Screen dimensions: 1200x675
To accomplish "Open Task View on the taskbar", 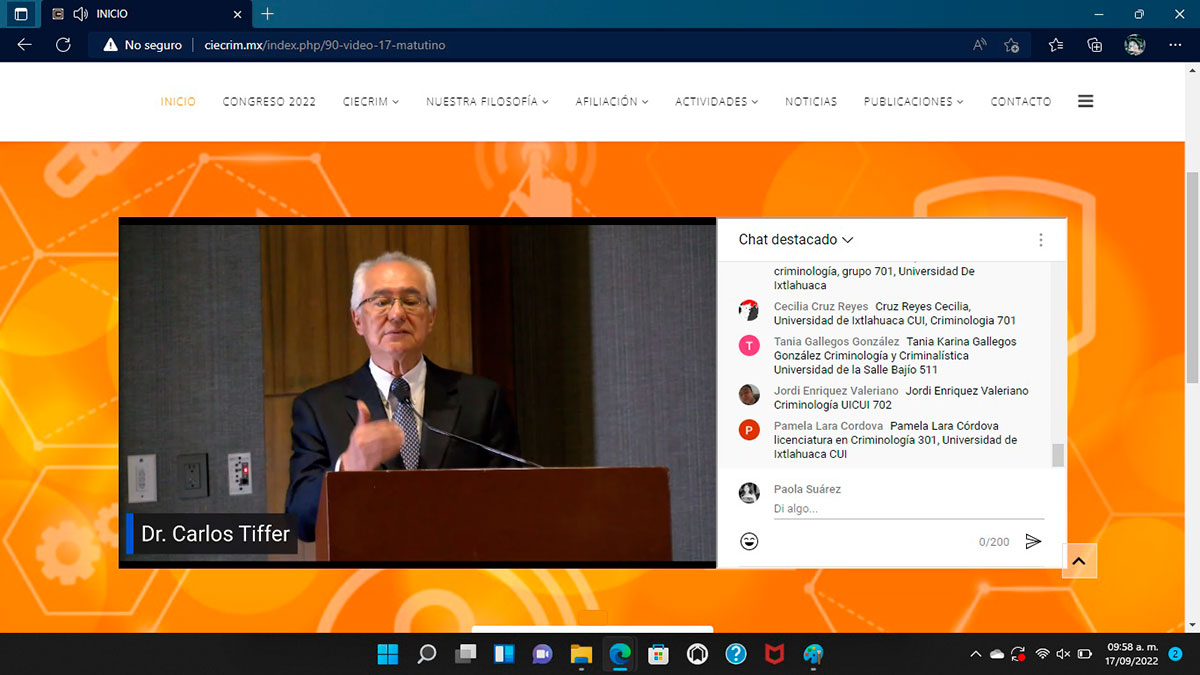I will [x=465, y=655].
